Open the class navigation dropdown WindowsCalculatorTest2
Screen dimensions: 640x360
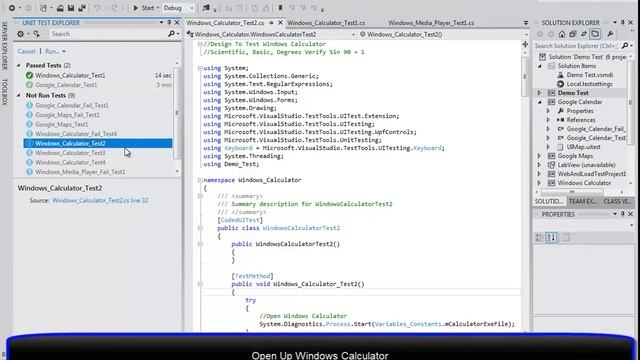[271, 35]
